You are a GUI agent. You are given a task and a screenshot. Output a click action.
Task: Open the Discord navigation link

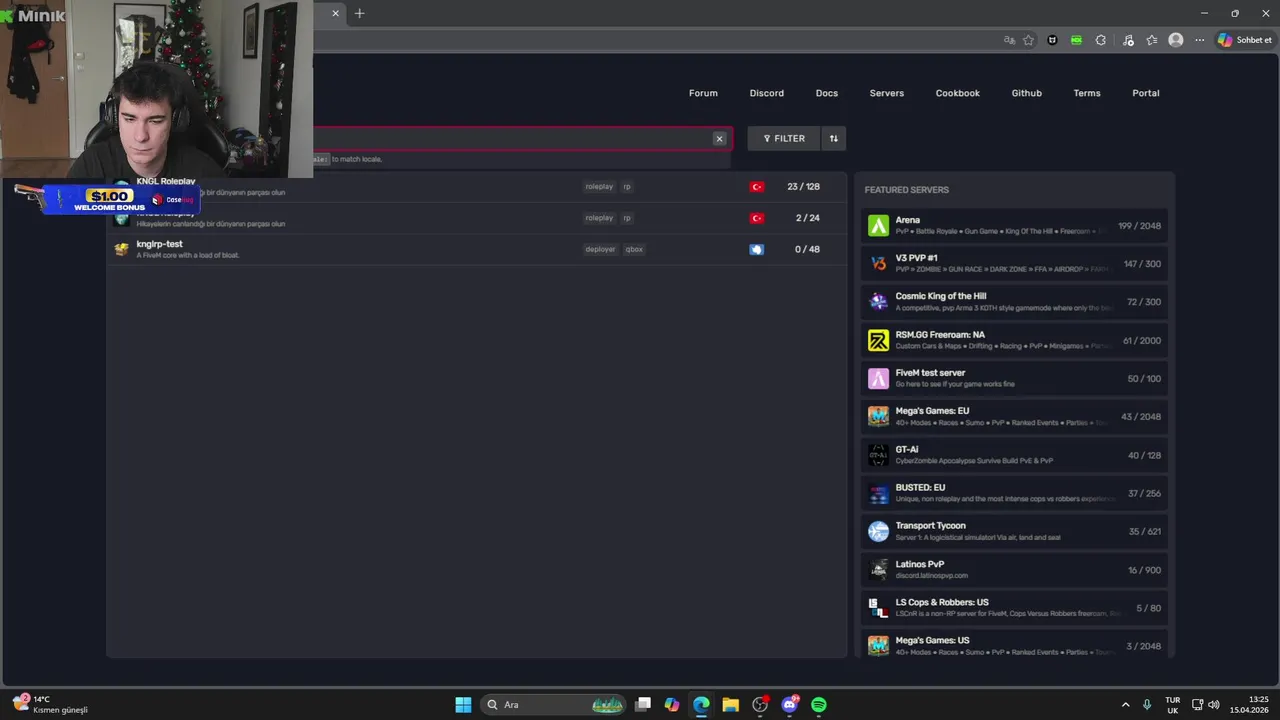(x=767, y=93)
